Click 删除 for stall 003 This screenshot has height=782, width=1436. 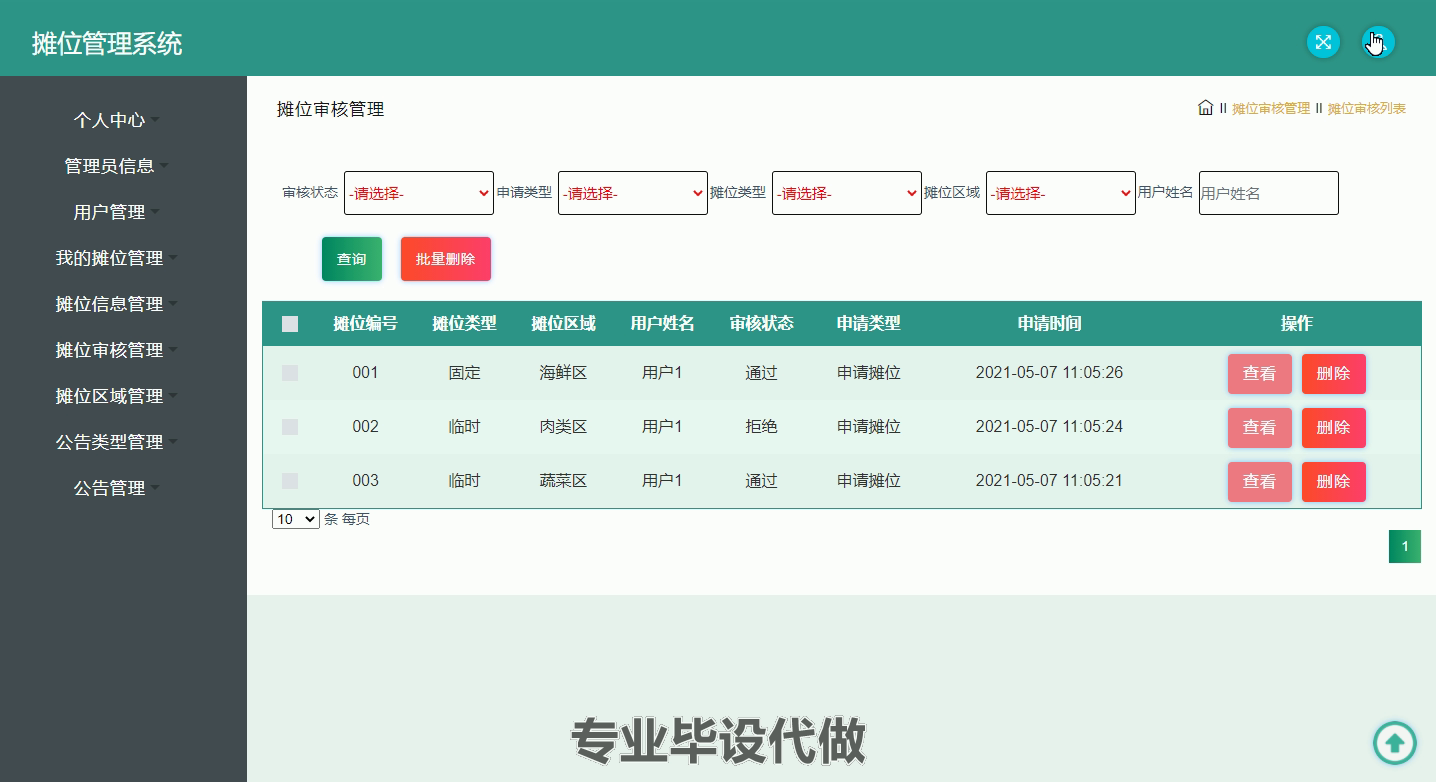(1334, 482)
